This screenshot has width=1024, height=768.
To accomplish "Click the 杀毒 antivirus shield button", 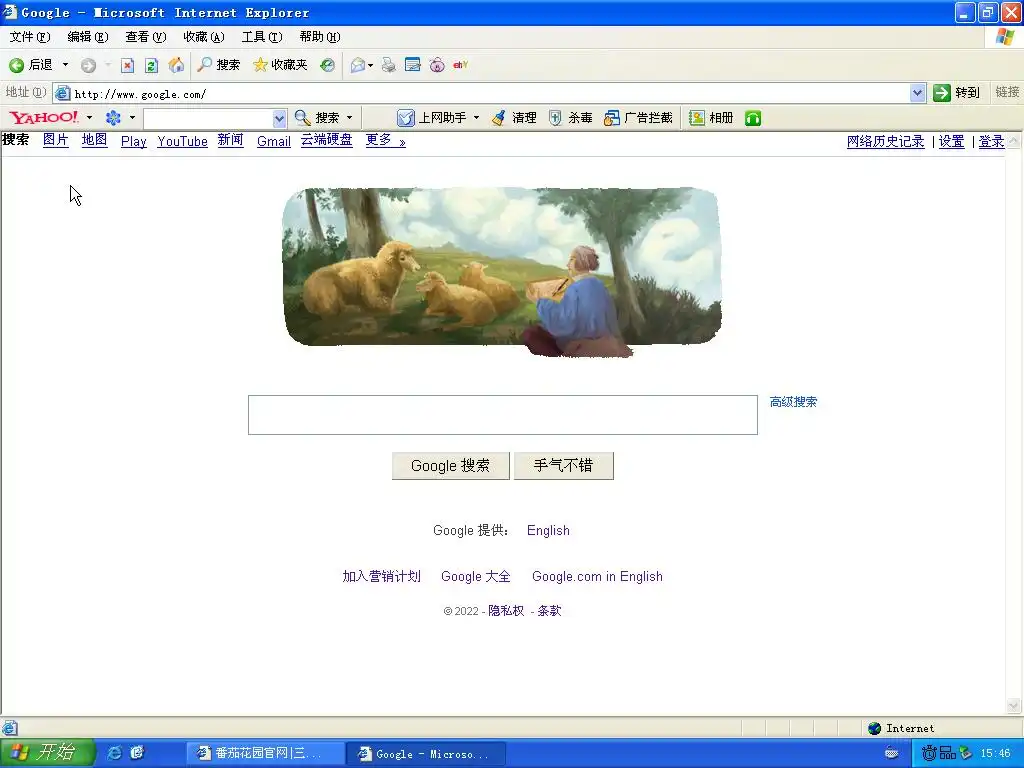I will (570, 118).
